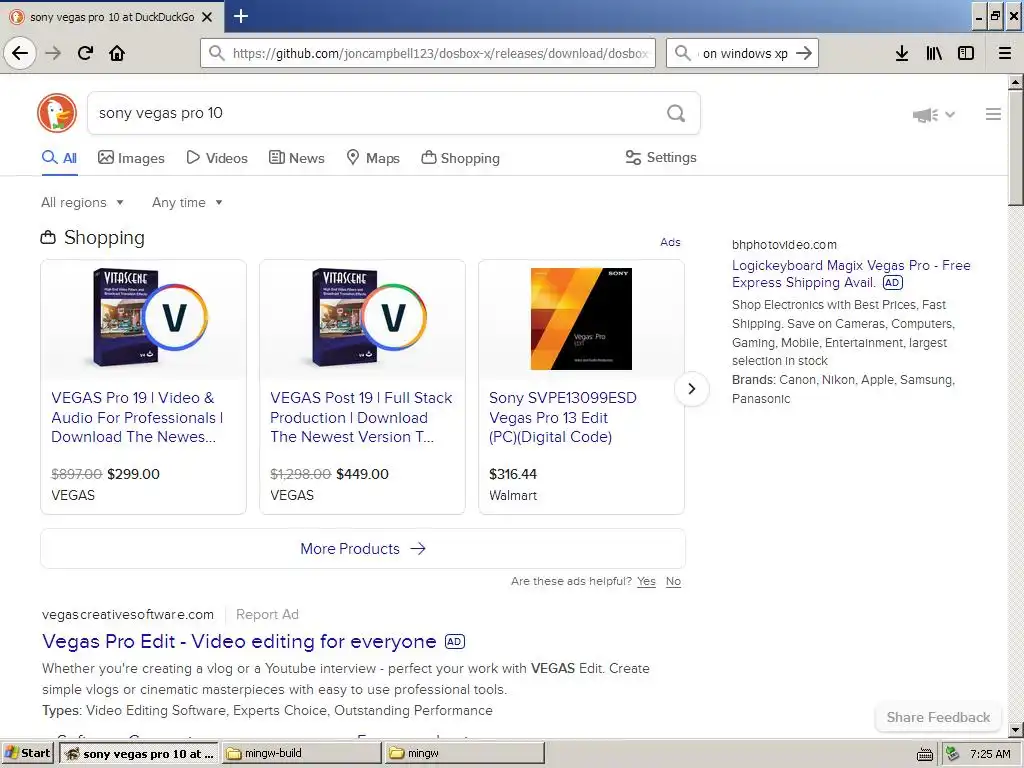Switch to mingw folder taskbar window
Viewport: 1024px width, 768px height.
point(464,754)
